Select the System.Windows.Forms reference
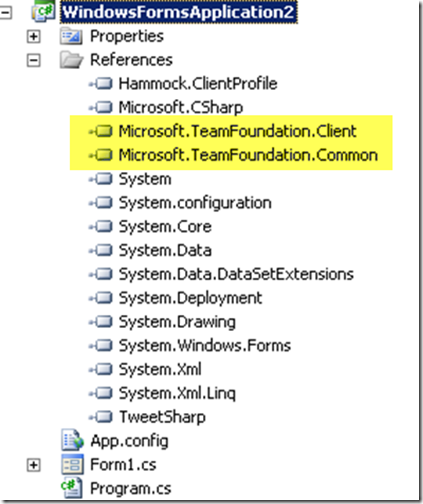The width and height of the screenshot is (423, 504). (x=205, y=346)
